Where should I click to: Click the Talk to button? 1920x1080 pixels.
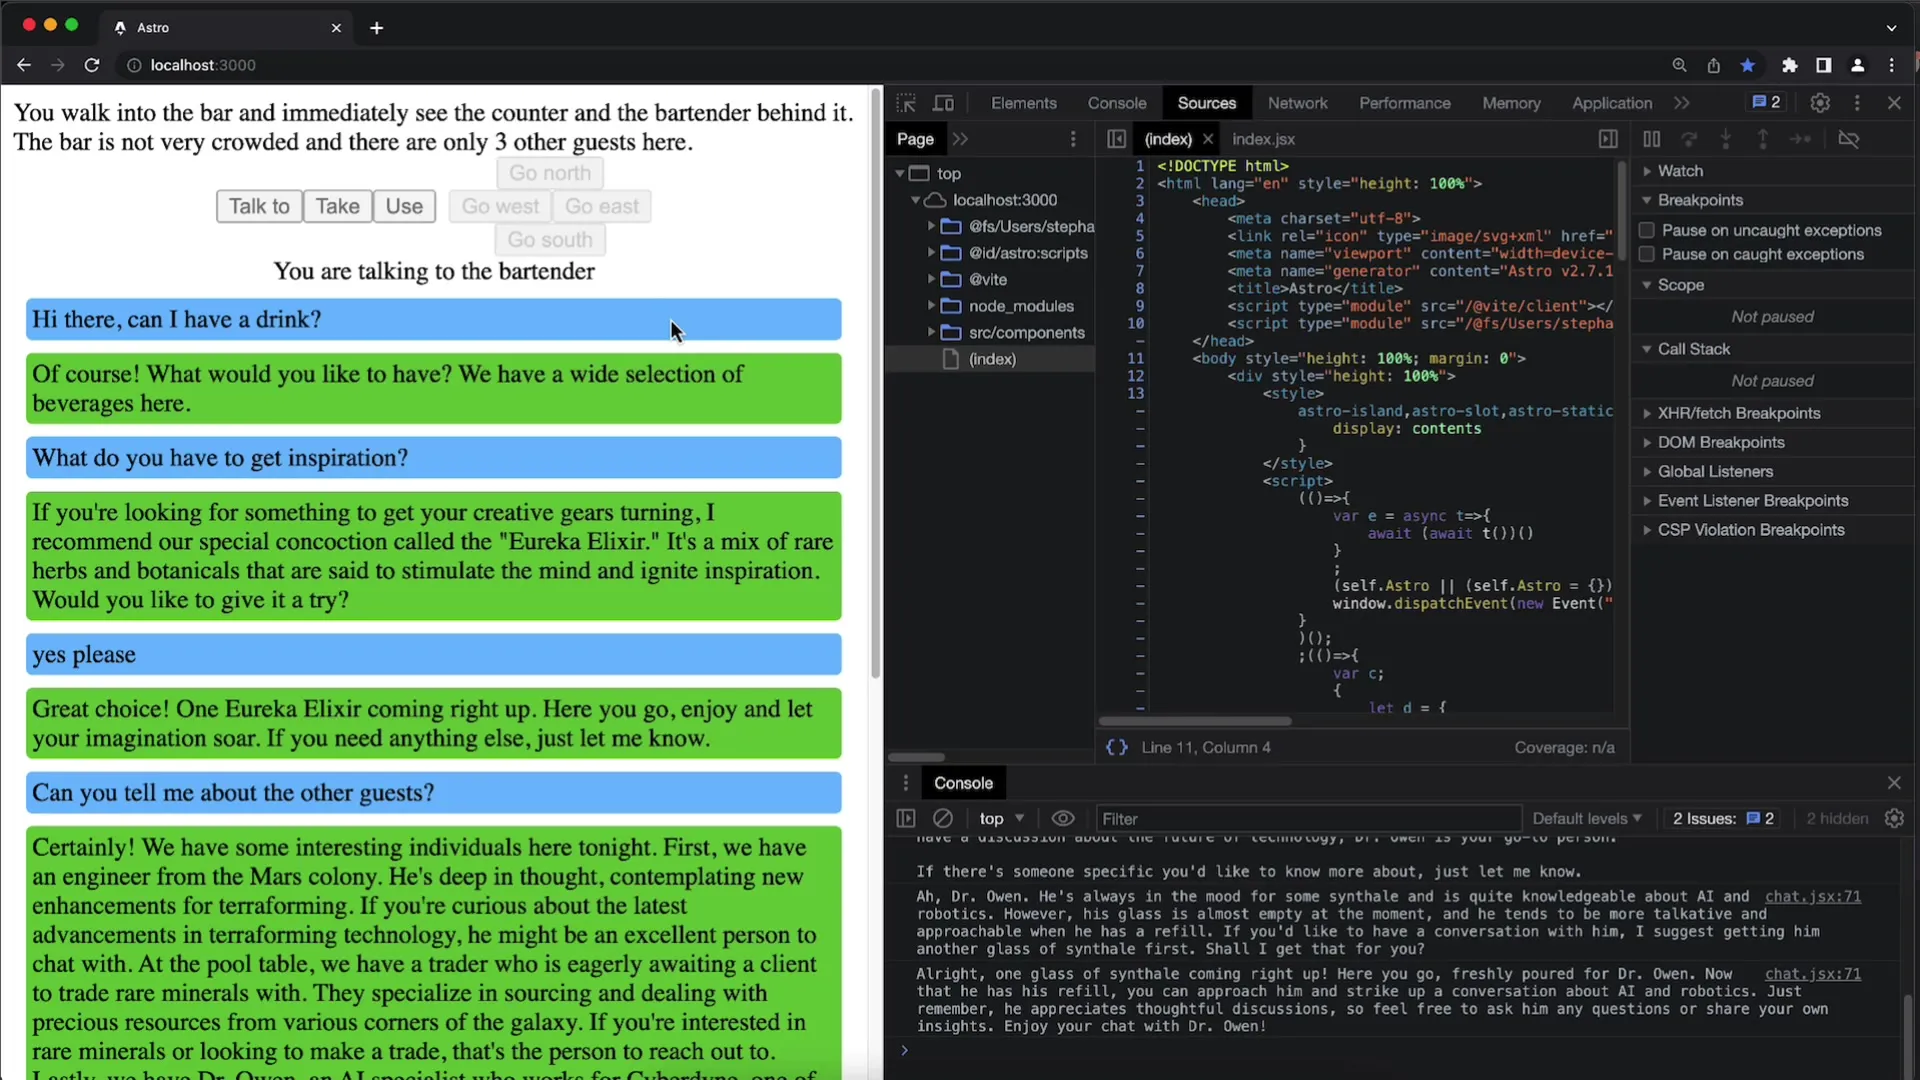point(258,206)
